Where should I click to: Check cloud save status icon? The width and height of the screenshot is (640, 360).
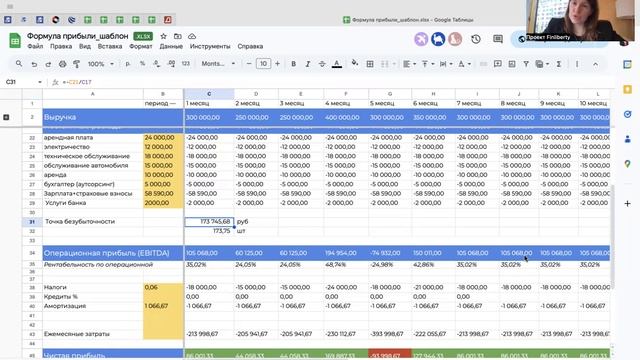coord(192,36)
